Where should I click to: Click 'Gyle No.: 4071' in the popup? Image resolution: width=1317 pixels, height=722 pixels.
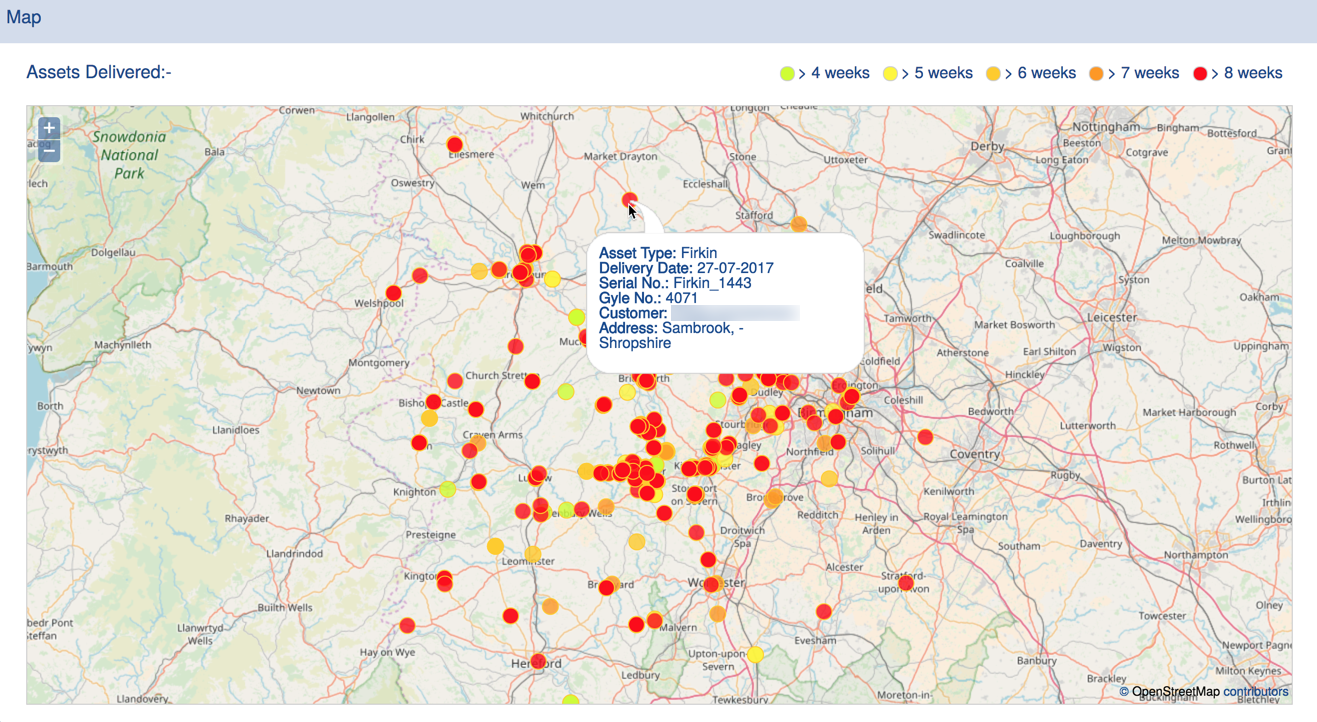(648, 298)
